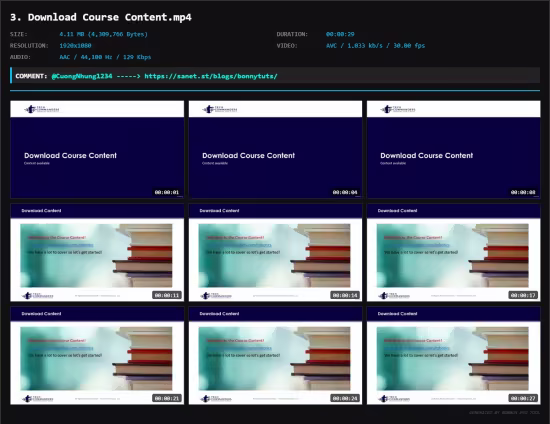550x424 pixels.
Task: Click the Tech Commanders logo in first frame
Action: (42, 109)
